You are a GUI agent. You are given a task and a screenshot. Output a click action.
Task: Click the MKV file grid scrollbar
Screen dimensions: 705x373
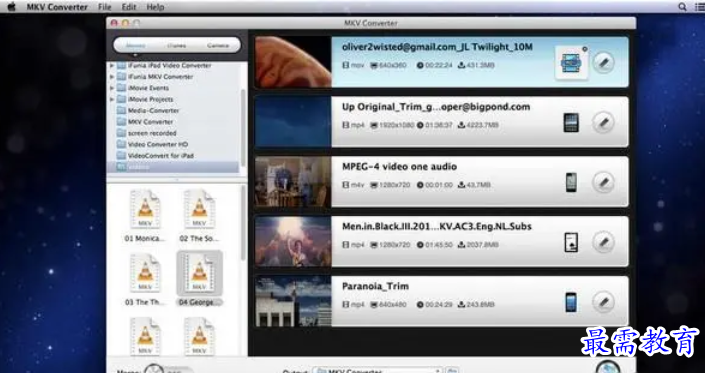coord(244,222)
